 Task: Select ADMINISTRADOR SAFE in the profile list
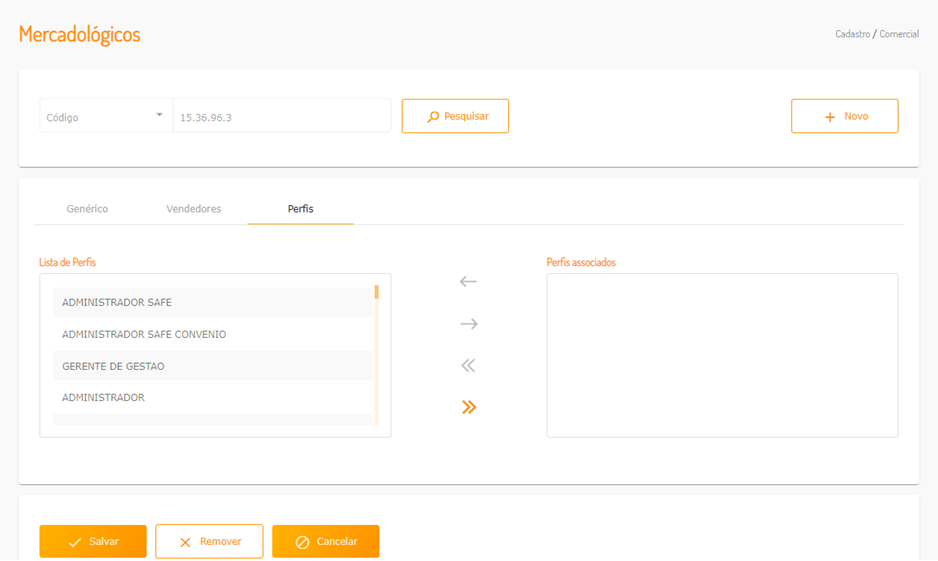pos(213,303)
